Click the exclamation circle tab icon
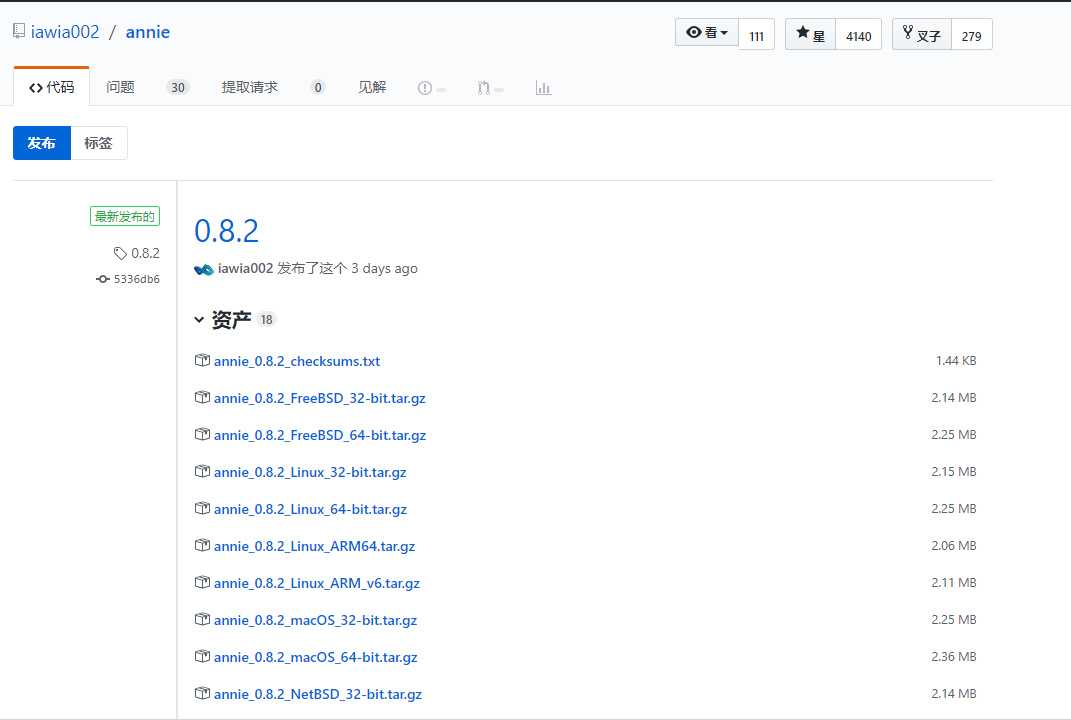Screen dimensions: 1071x720 pyautogui.click(x=425, y=88)
